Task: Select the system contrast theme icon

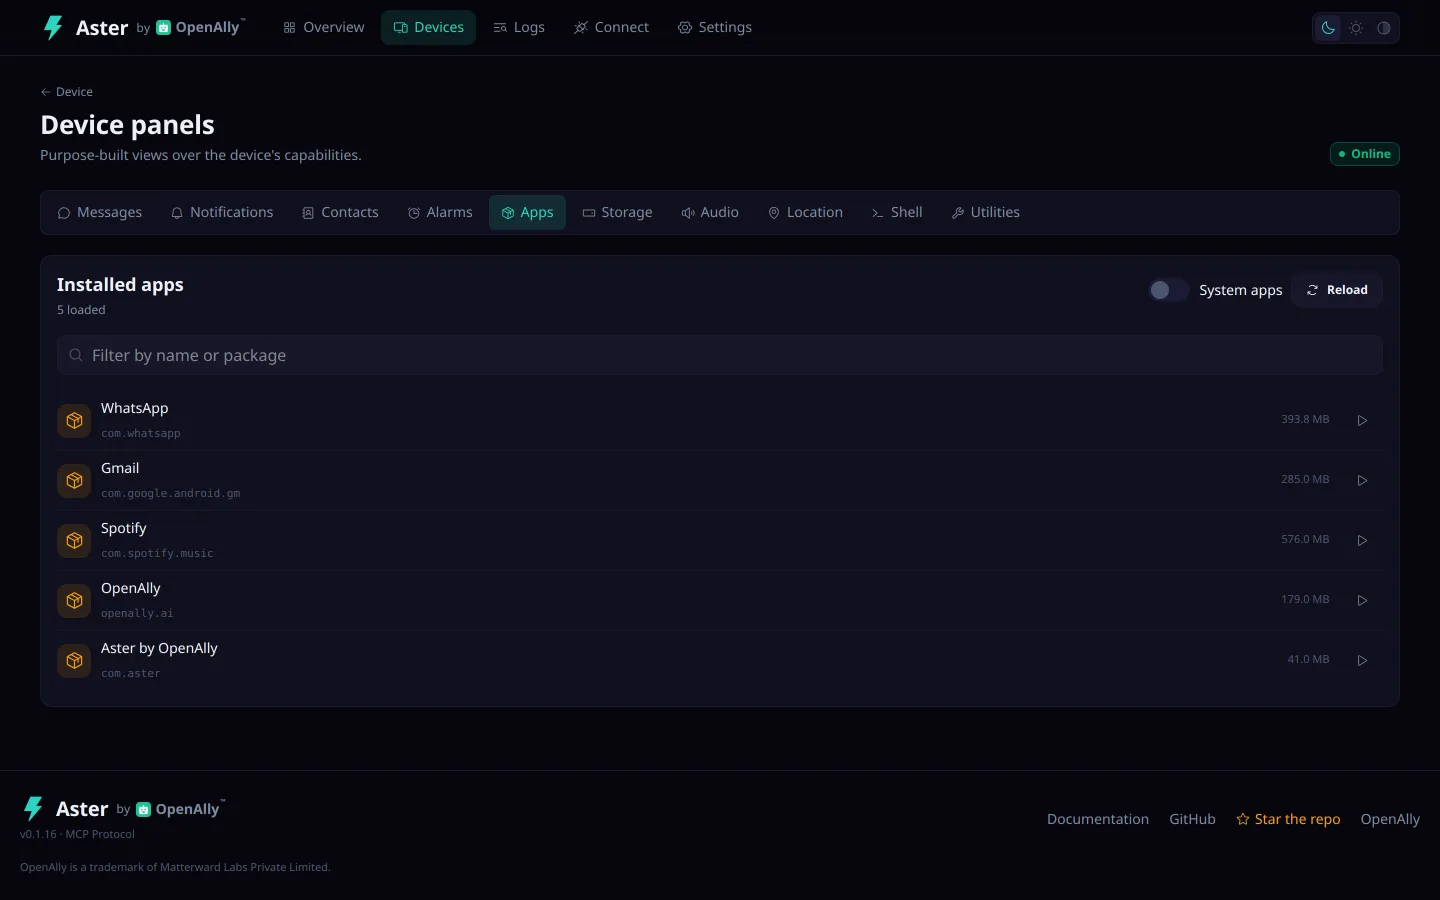Action: point(1384,28)
